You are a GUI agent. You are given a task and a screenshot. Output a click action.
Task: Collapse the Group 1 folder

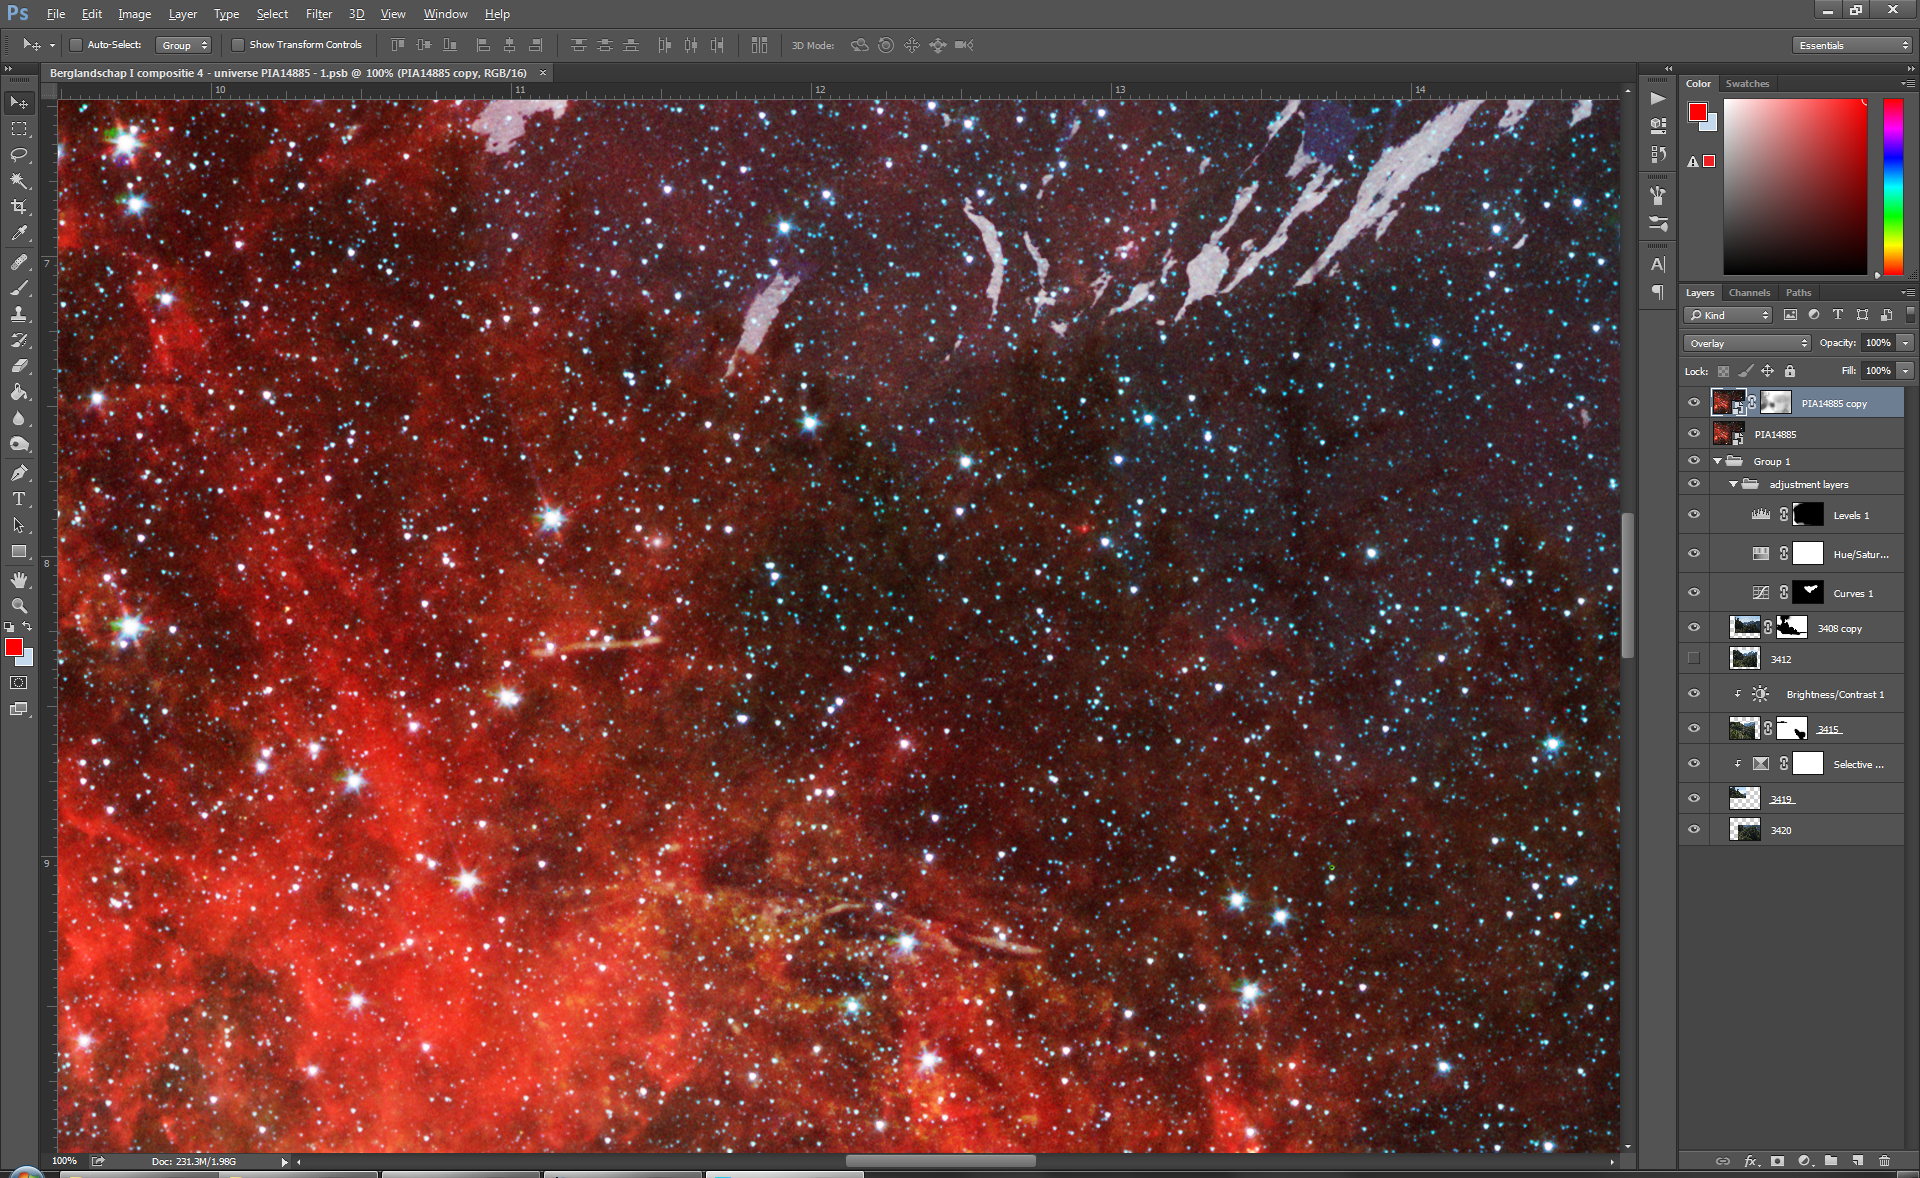click(1718, 461)
